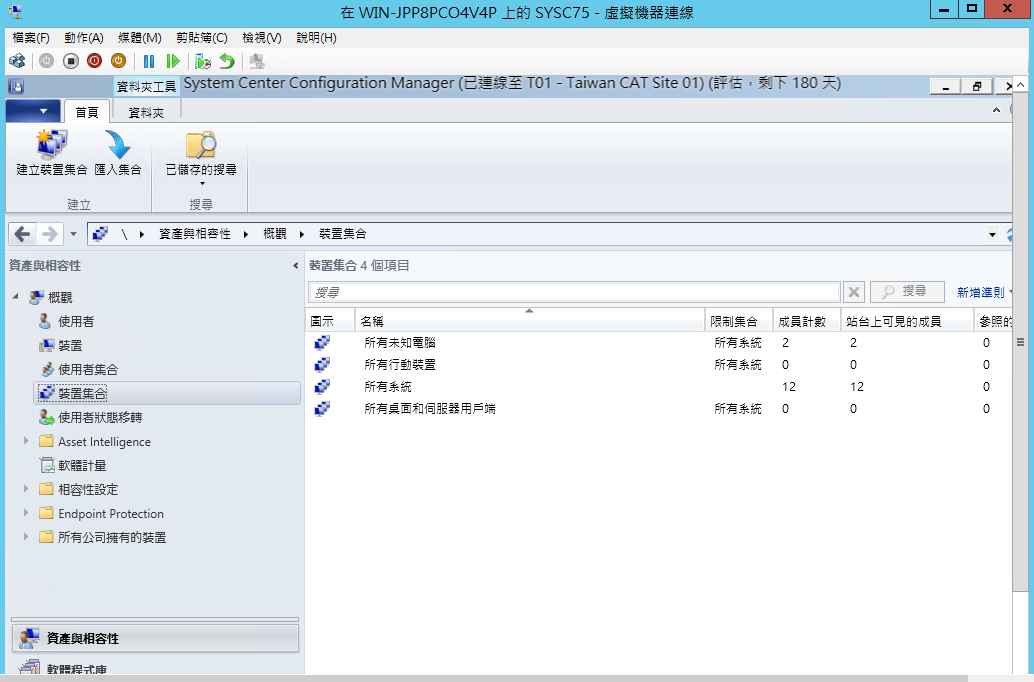The image size is (1034, 682).
Task: Click the collection icon beside 所有系統
Action: pyautogui.click(x=322, y=387)
